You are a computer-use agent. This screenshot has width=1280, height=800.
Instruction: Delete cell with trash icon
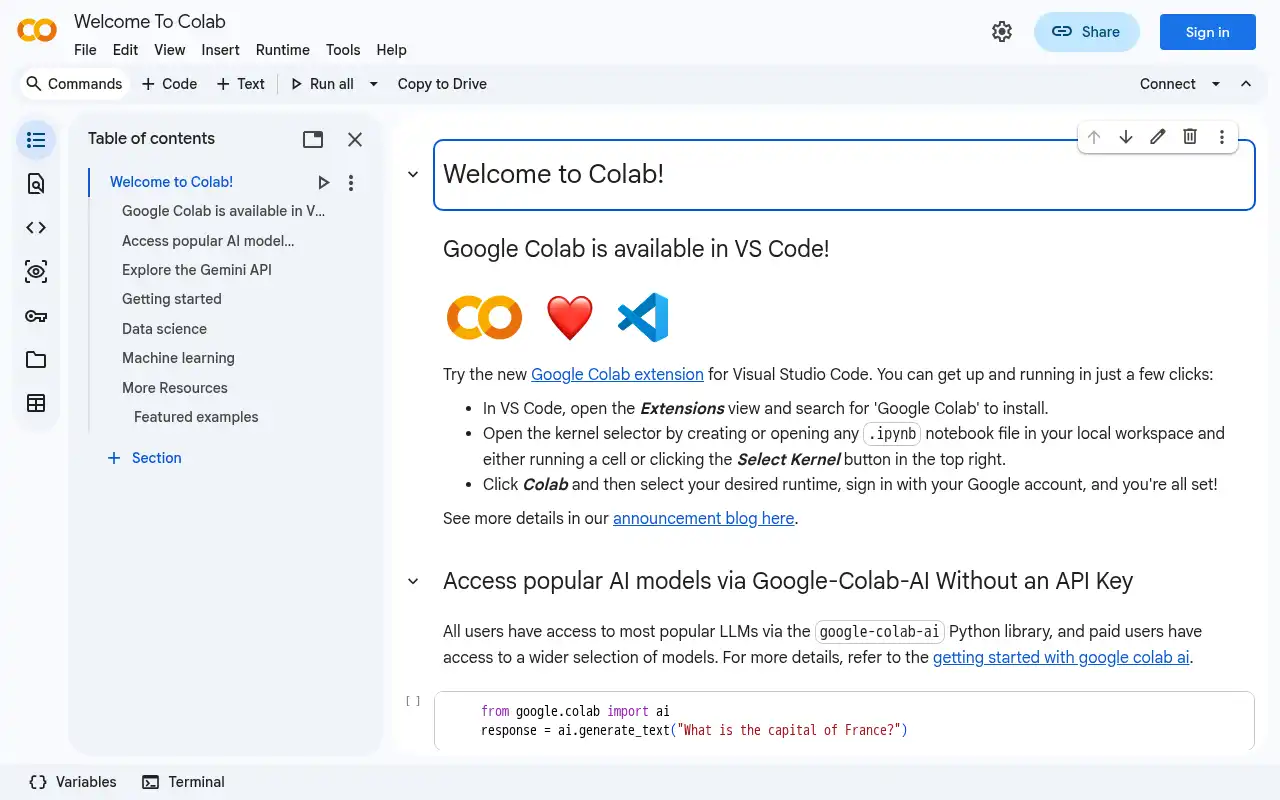1190,137
